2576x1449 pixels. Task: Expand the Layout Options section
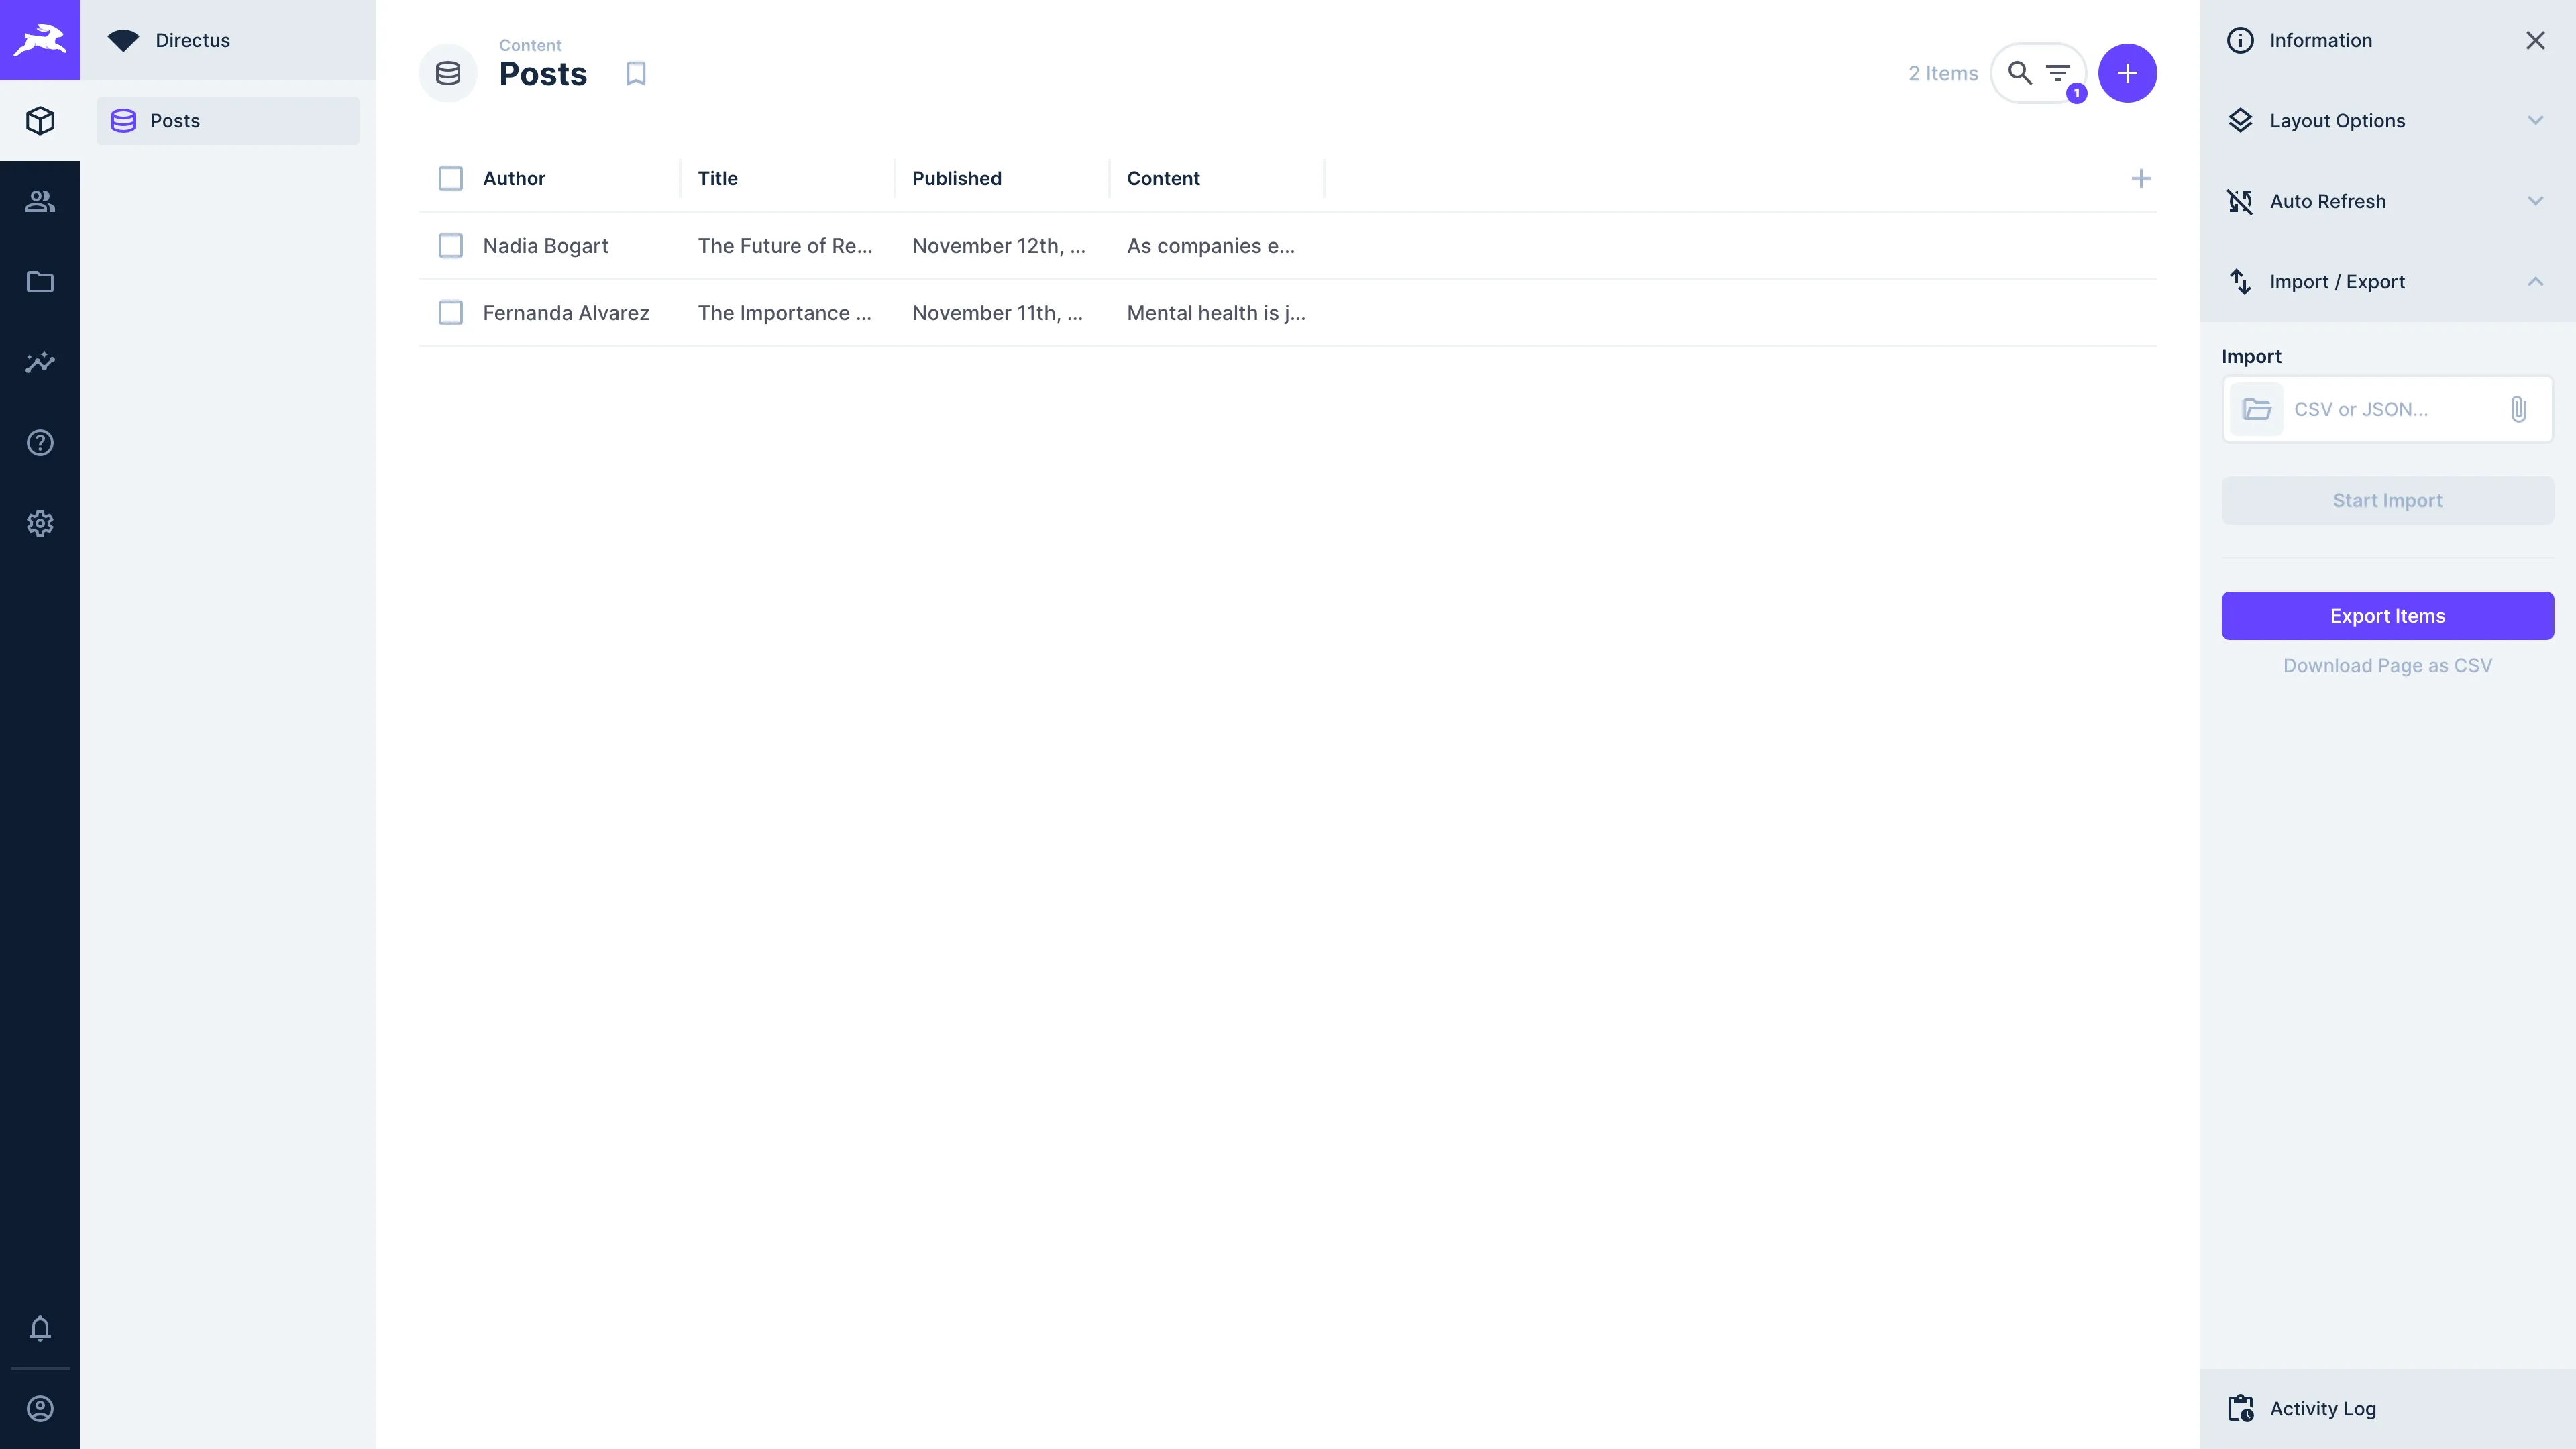coord(2386,121)
